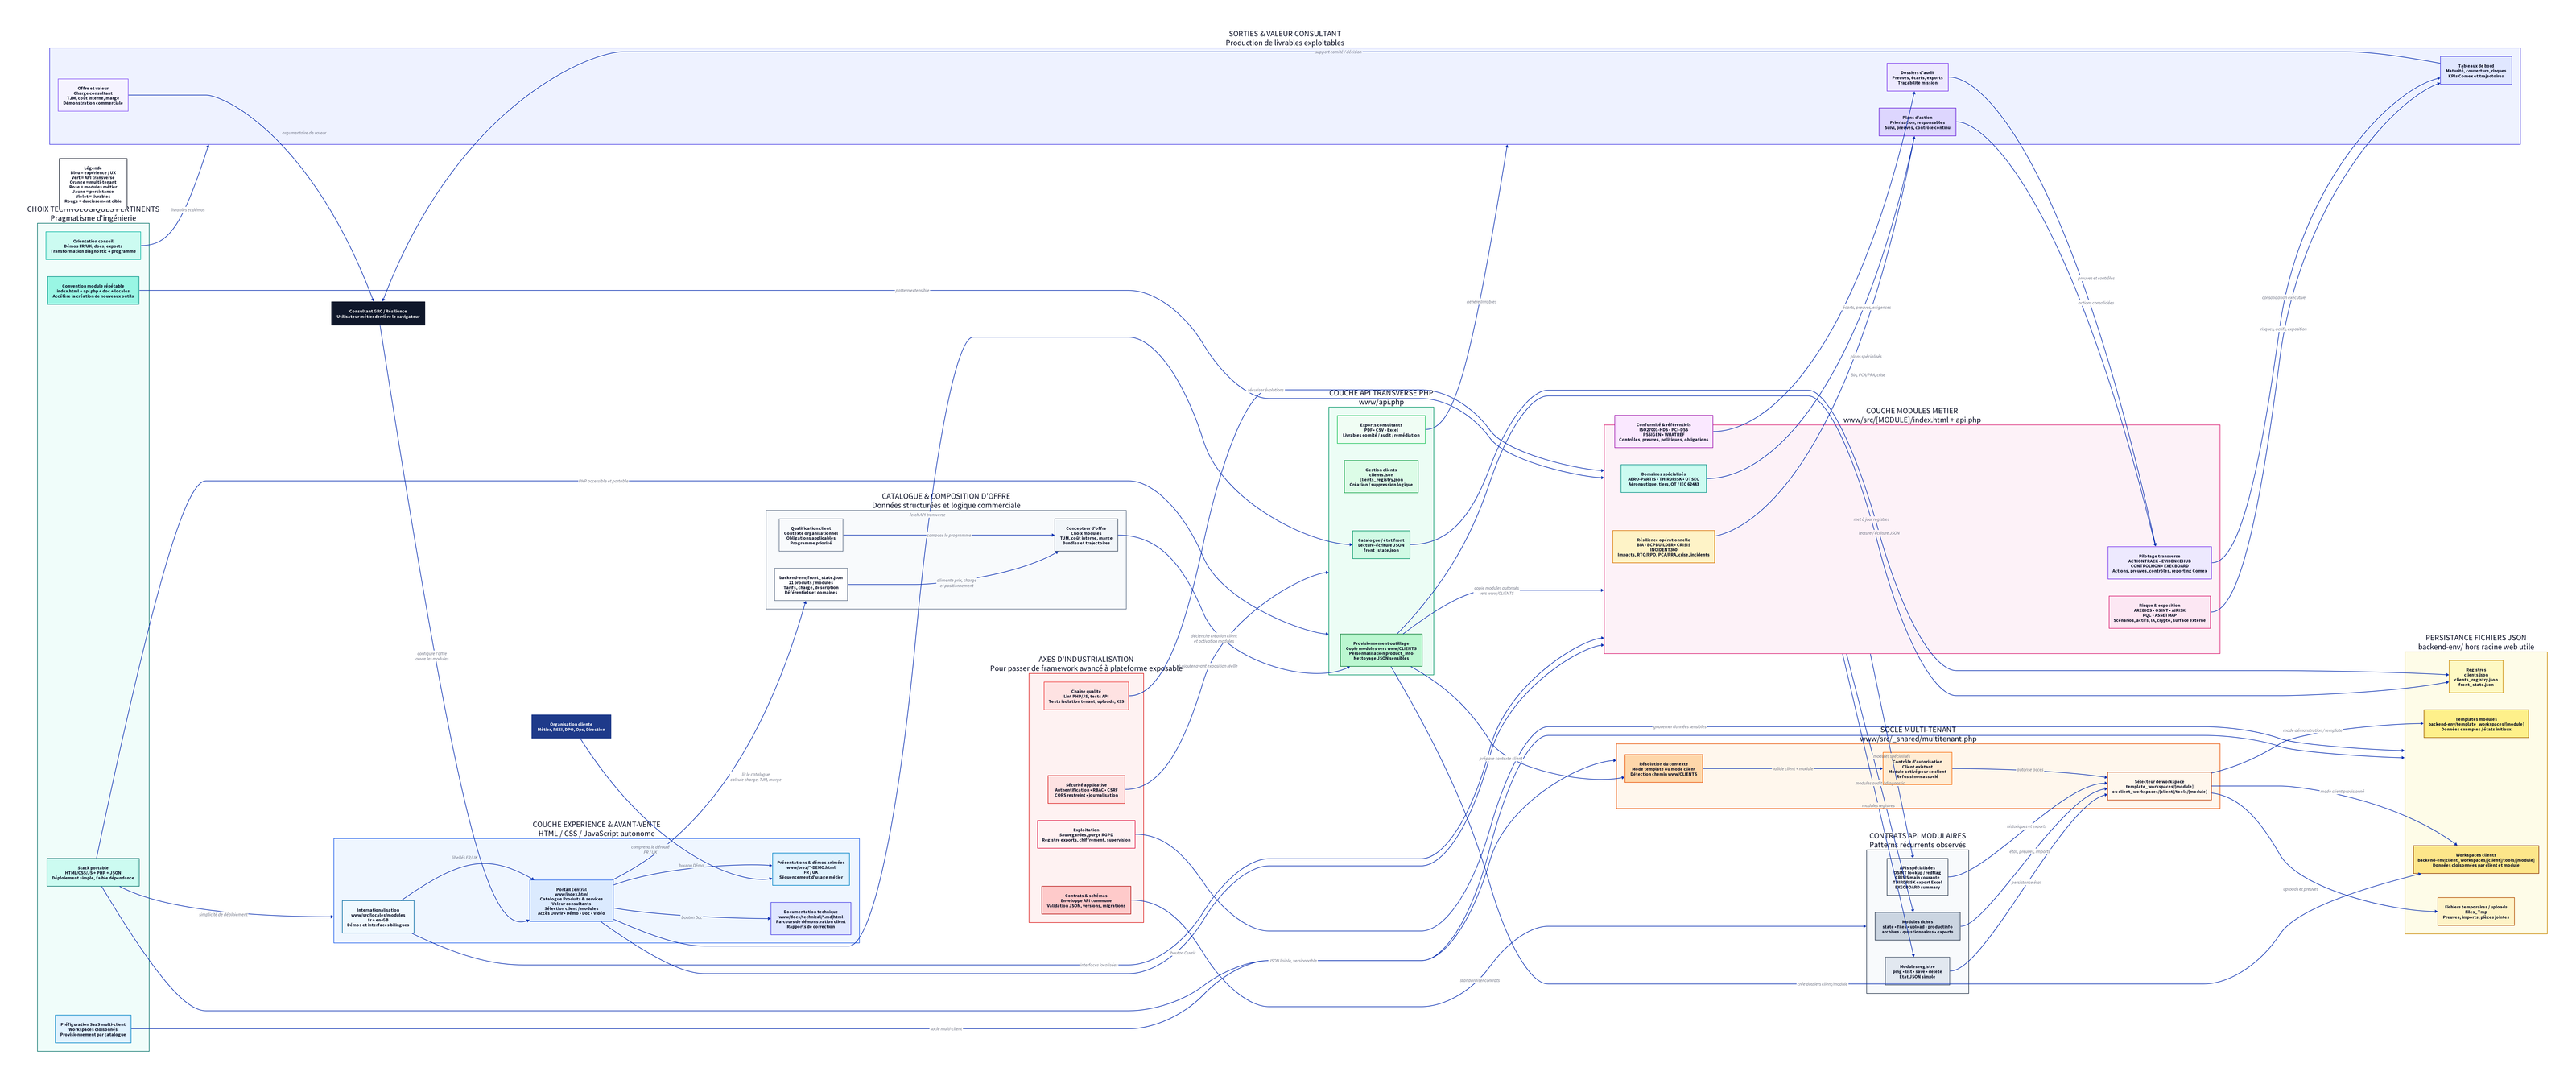
Task: Click the 'compose le programme' edge label
Action: (x=949, y=535)
